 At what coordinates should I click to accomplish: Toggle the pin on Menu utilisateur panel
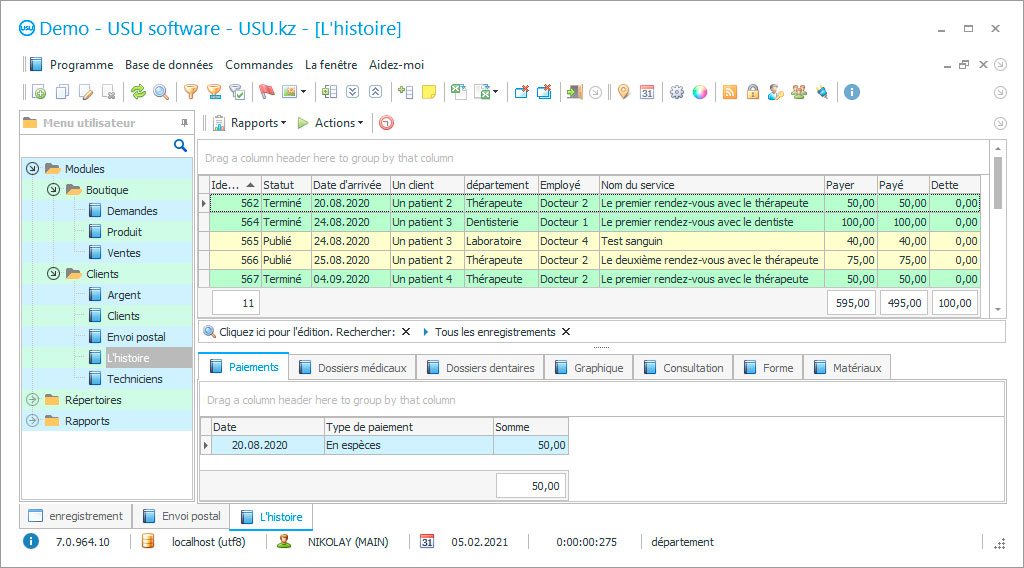tap(184, 123)
